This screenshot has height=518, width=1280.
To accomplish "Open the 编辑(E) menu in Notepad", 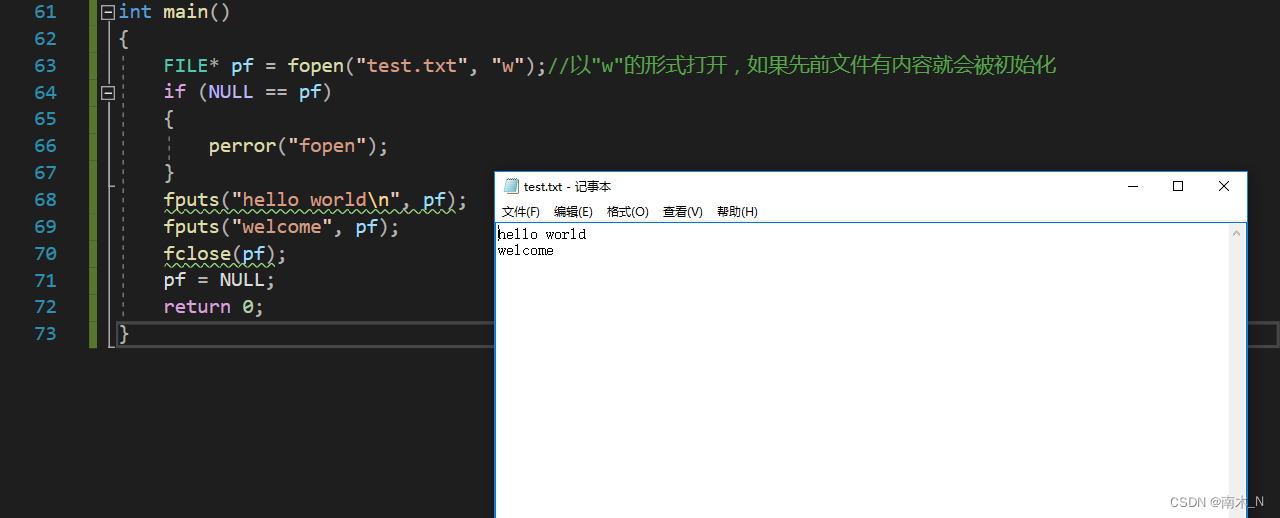I will [573, 212].
